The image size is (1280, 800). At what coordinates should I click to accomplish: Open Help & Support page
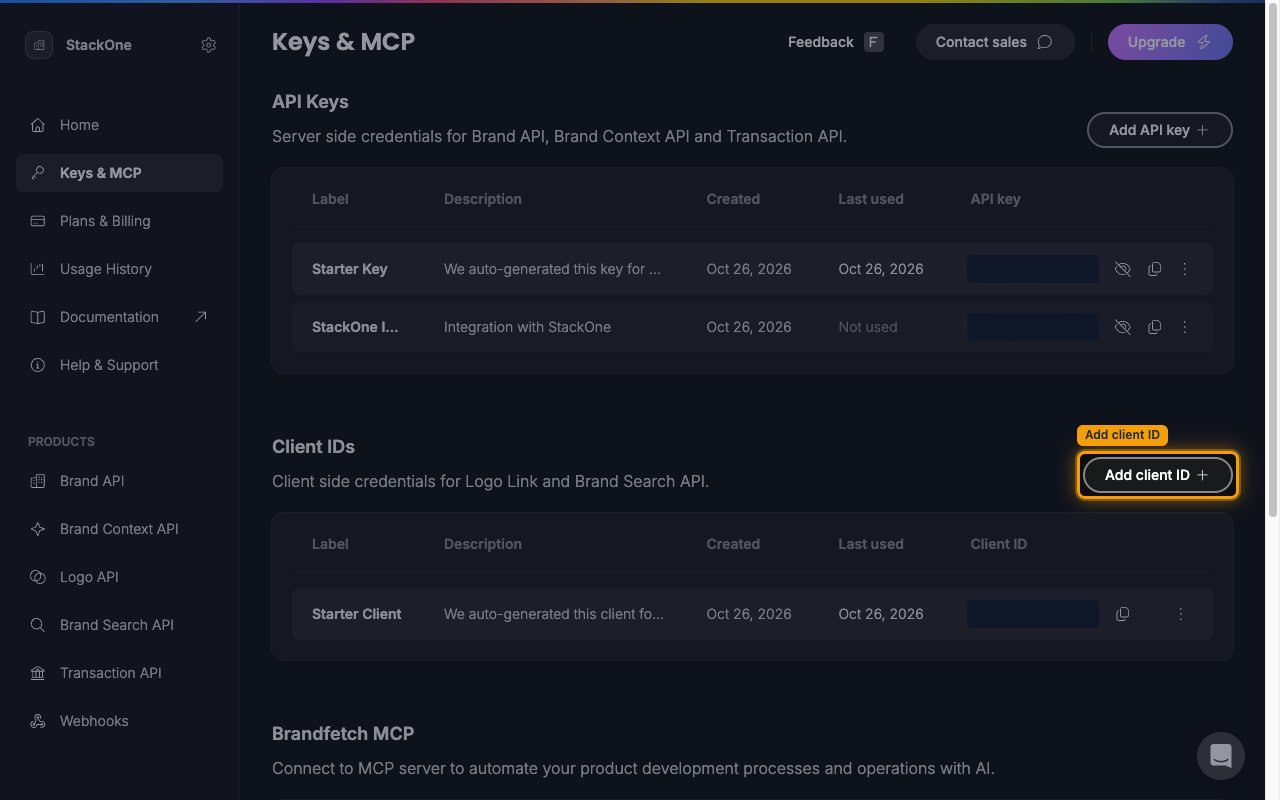pyautogui.click(x=120, y=365)
